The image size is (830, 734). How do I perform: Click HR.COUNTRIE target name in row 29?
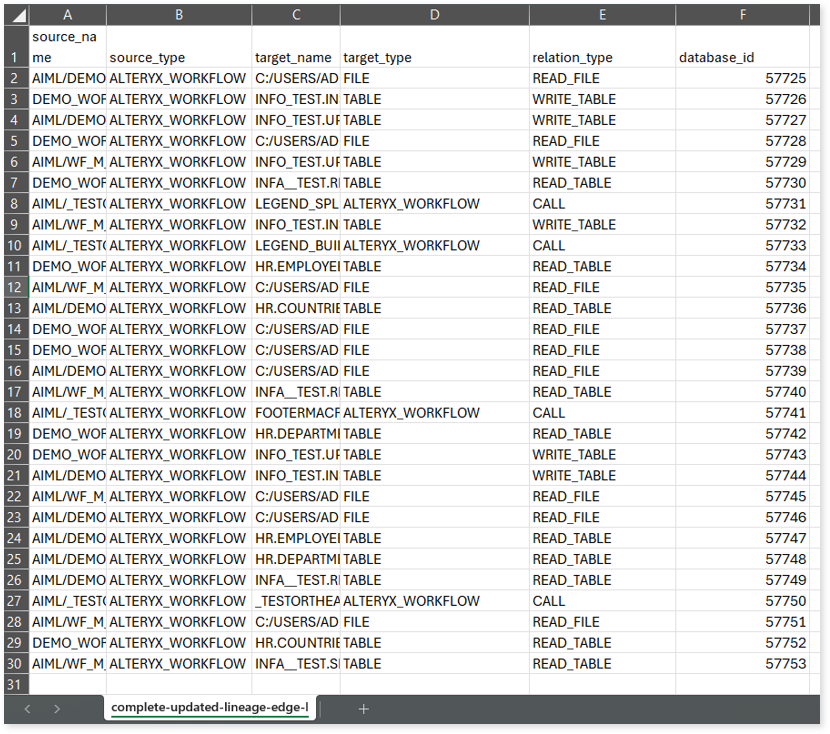coord(296,643)
